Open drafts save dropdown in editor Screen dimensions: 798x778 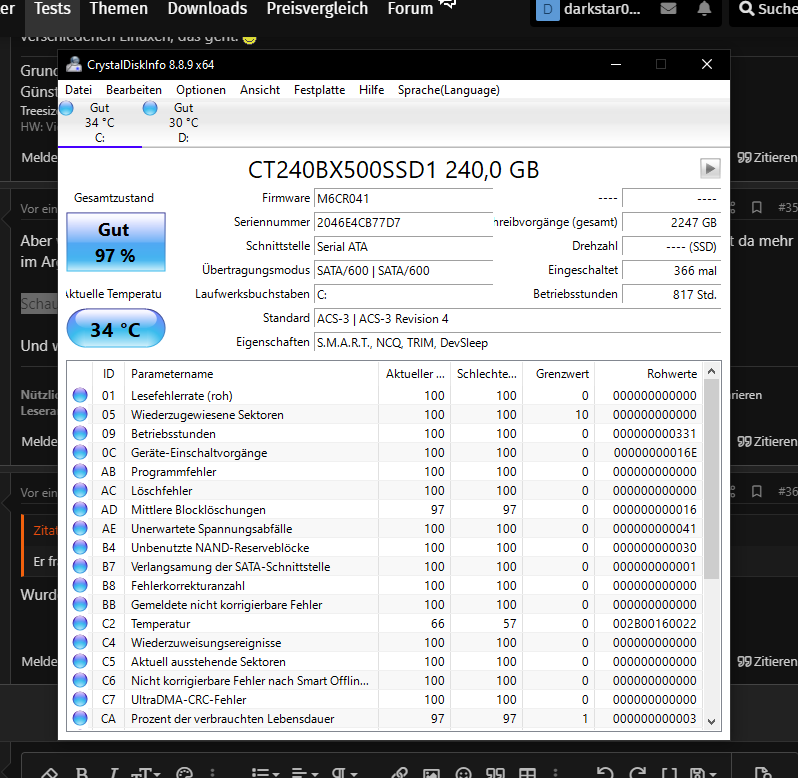click(703, 773)
